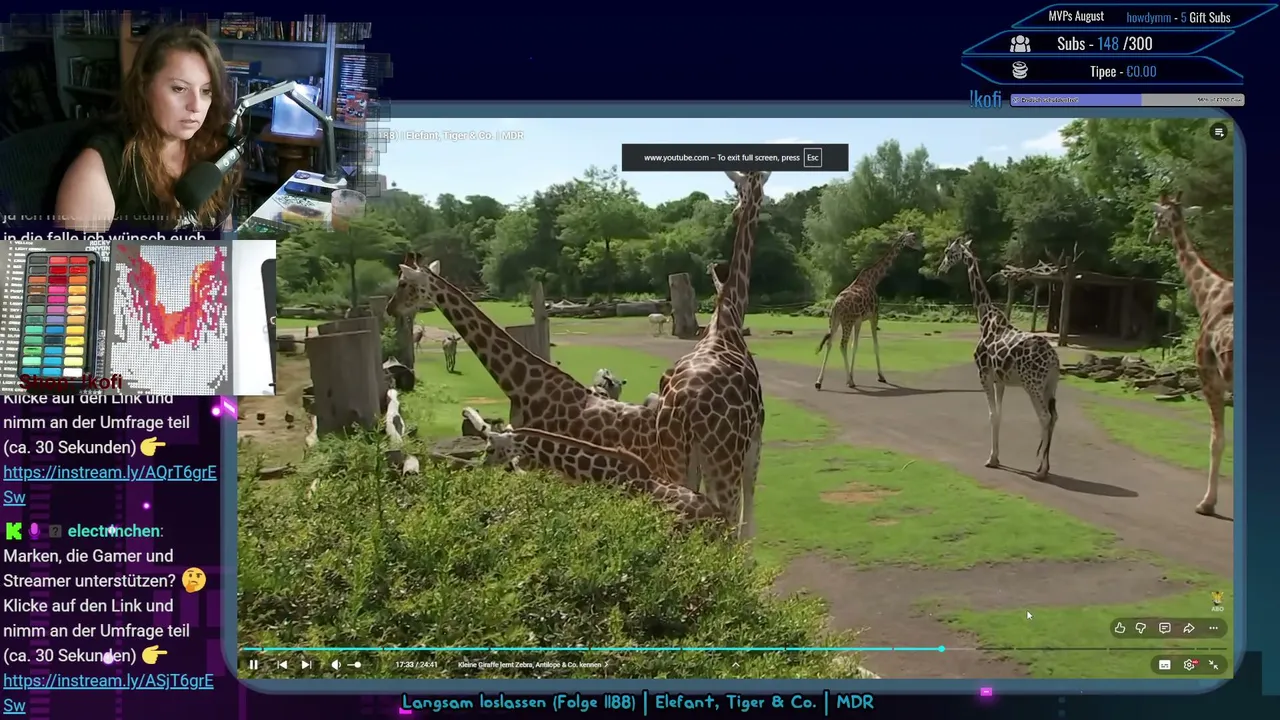
Task: Open the more actions ellipsis menu
Action: tap(1213, 628)
